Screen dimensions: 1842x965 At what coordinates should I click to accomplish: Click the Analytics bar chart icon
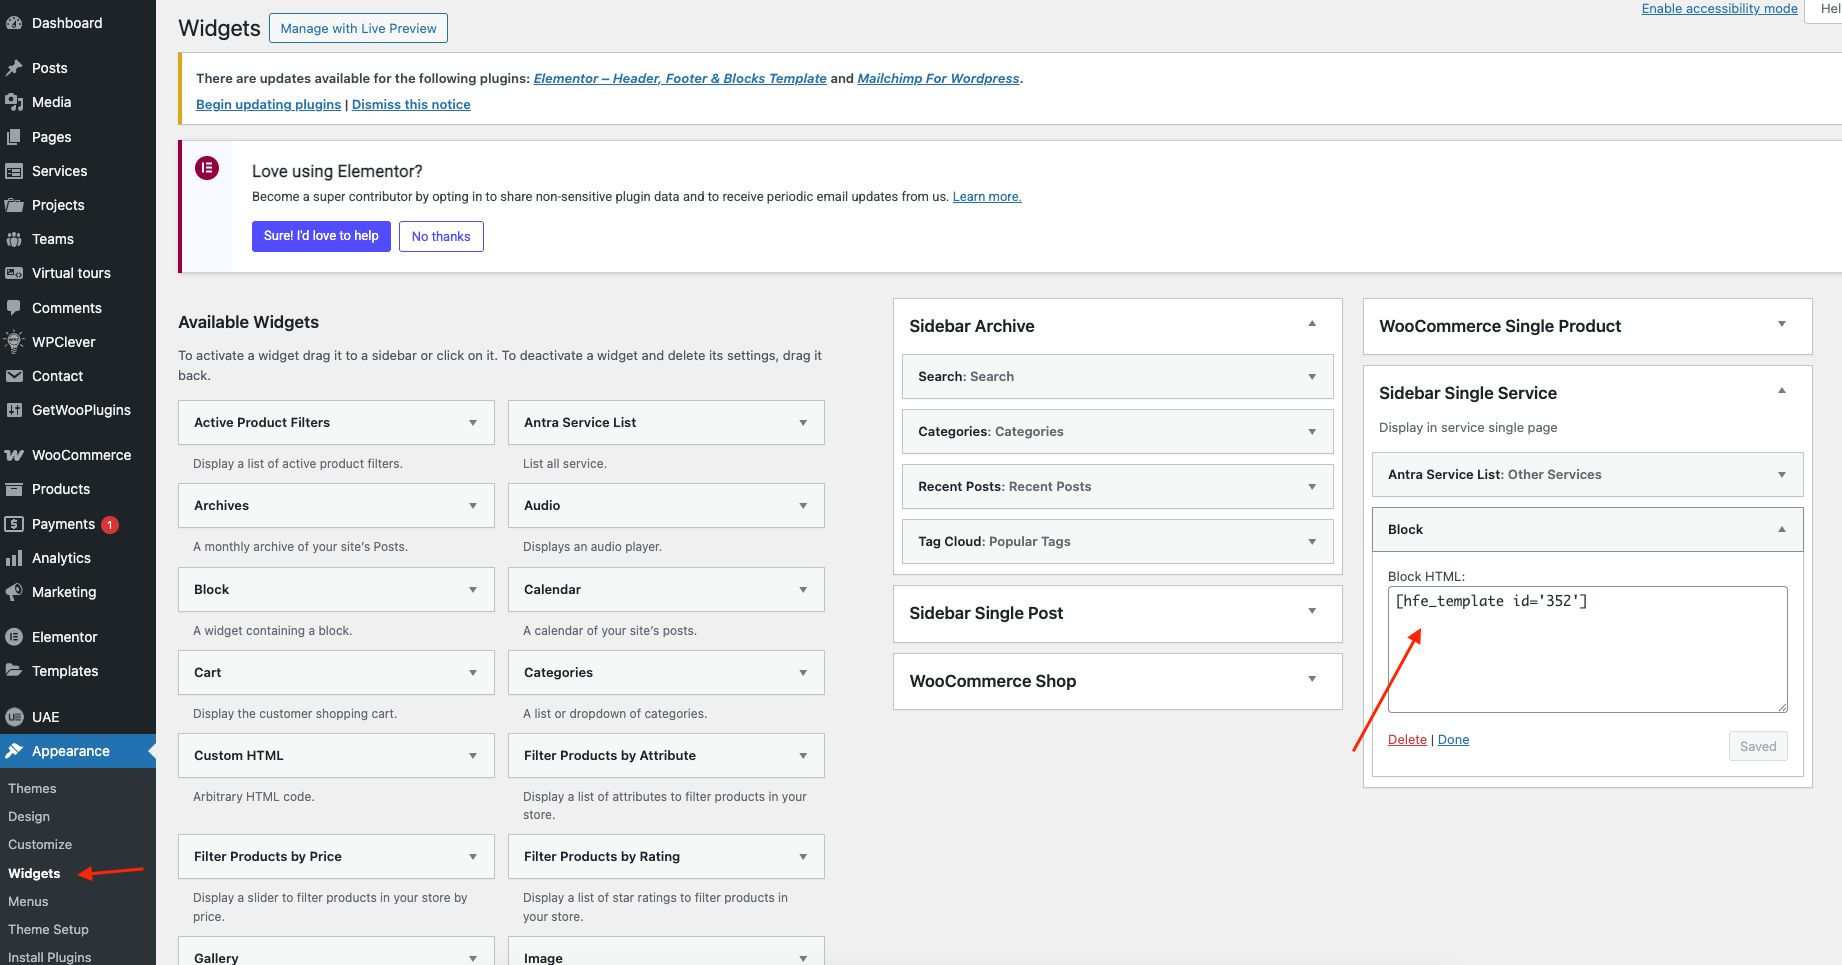(14, 558)
